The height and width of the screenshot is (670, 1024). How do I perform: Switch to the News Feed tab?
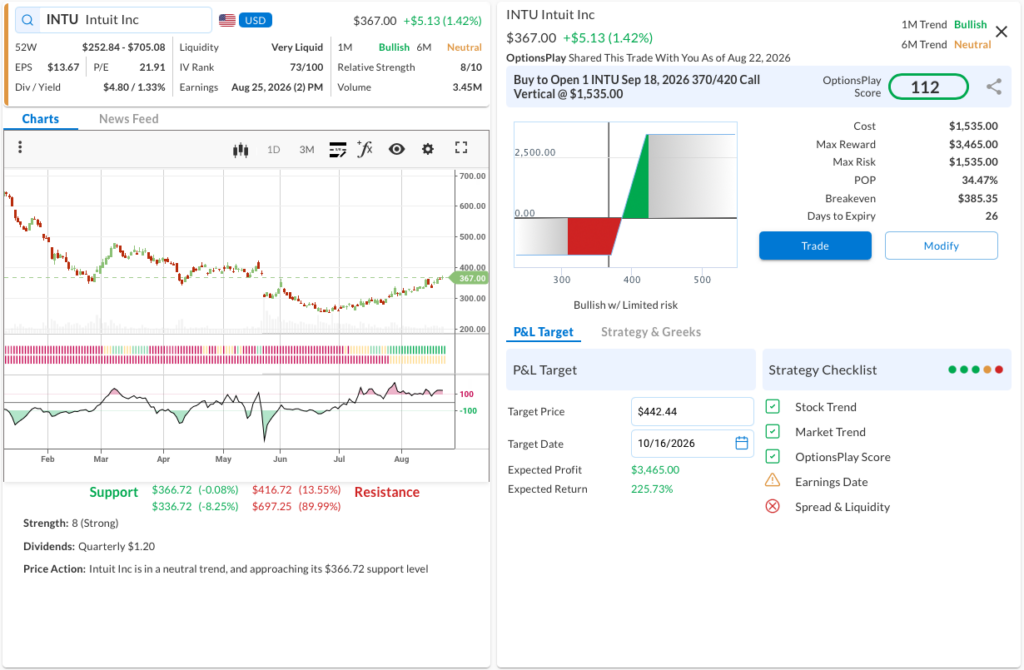pyautogui.click(x=129, y=119)
